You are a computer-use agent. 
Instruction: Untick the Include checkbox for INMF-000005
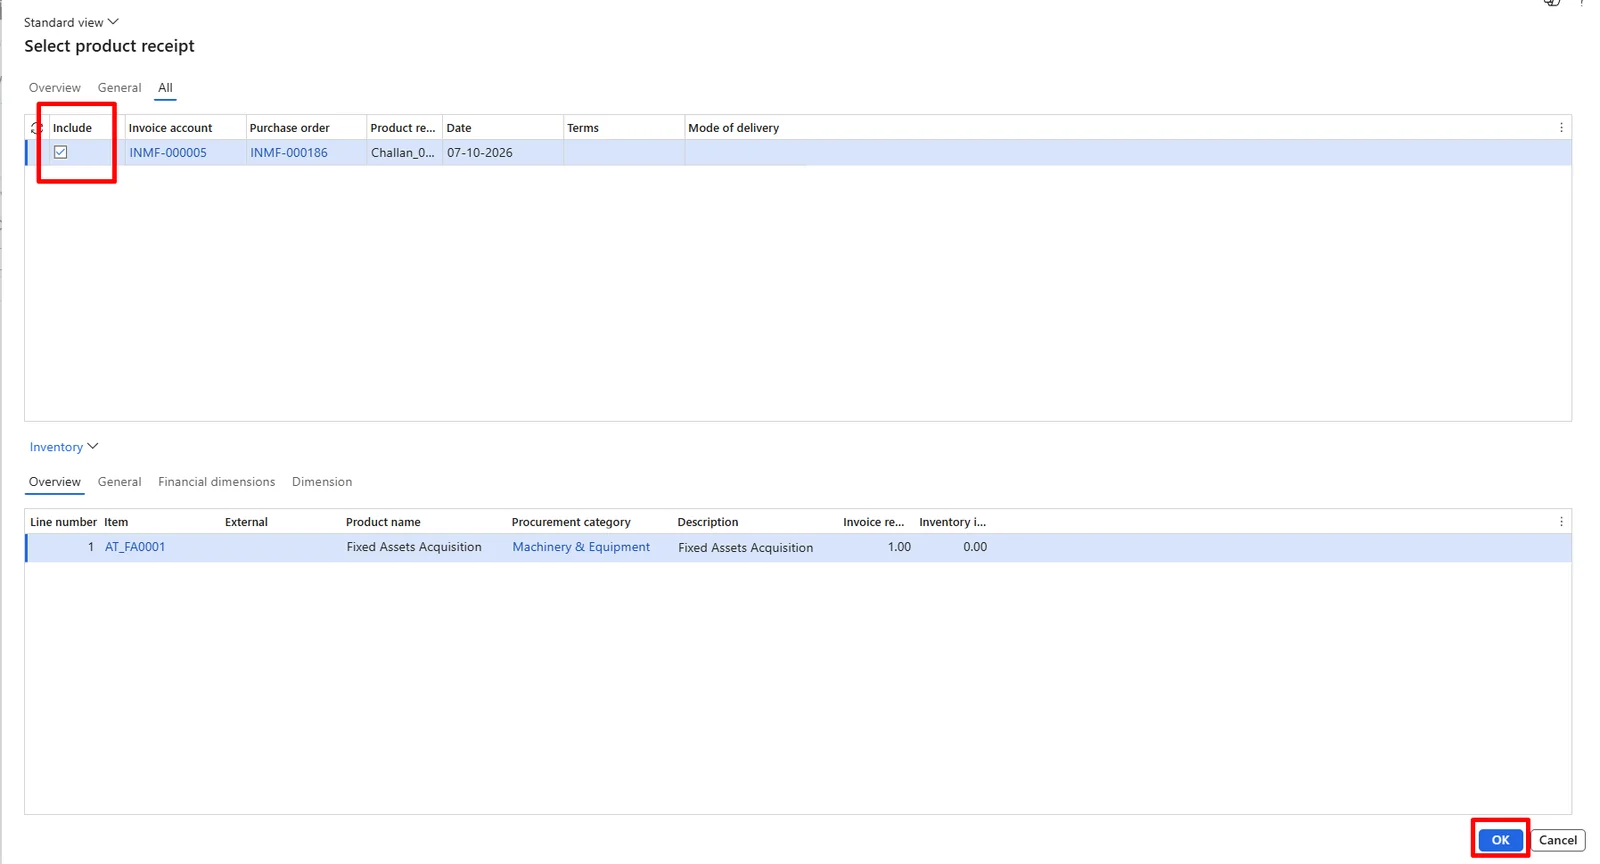click(x=61, y=152)
